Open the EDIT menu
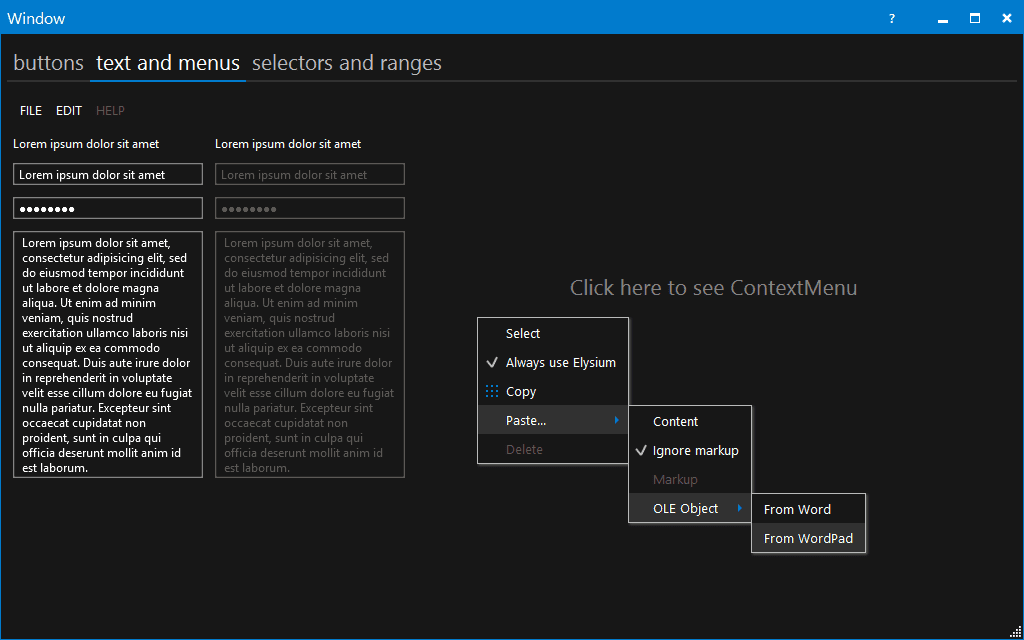Viewport: 1024px width, 640px height. click(69, 110)
